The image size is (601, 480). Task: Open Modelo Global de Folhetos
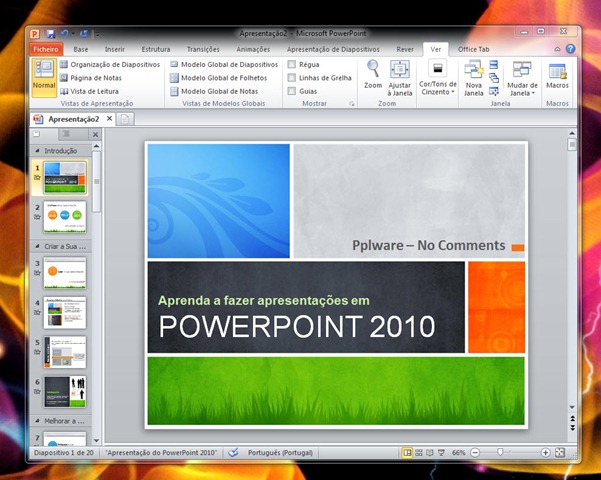pos(218,78)
